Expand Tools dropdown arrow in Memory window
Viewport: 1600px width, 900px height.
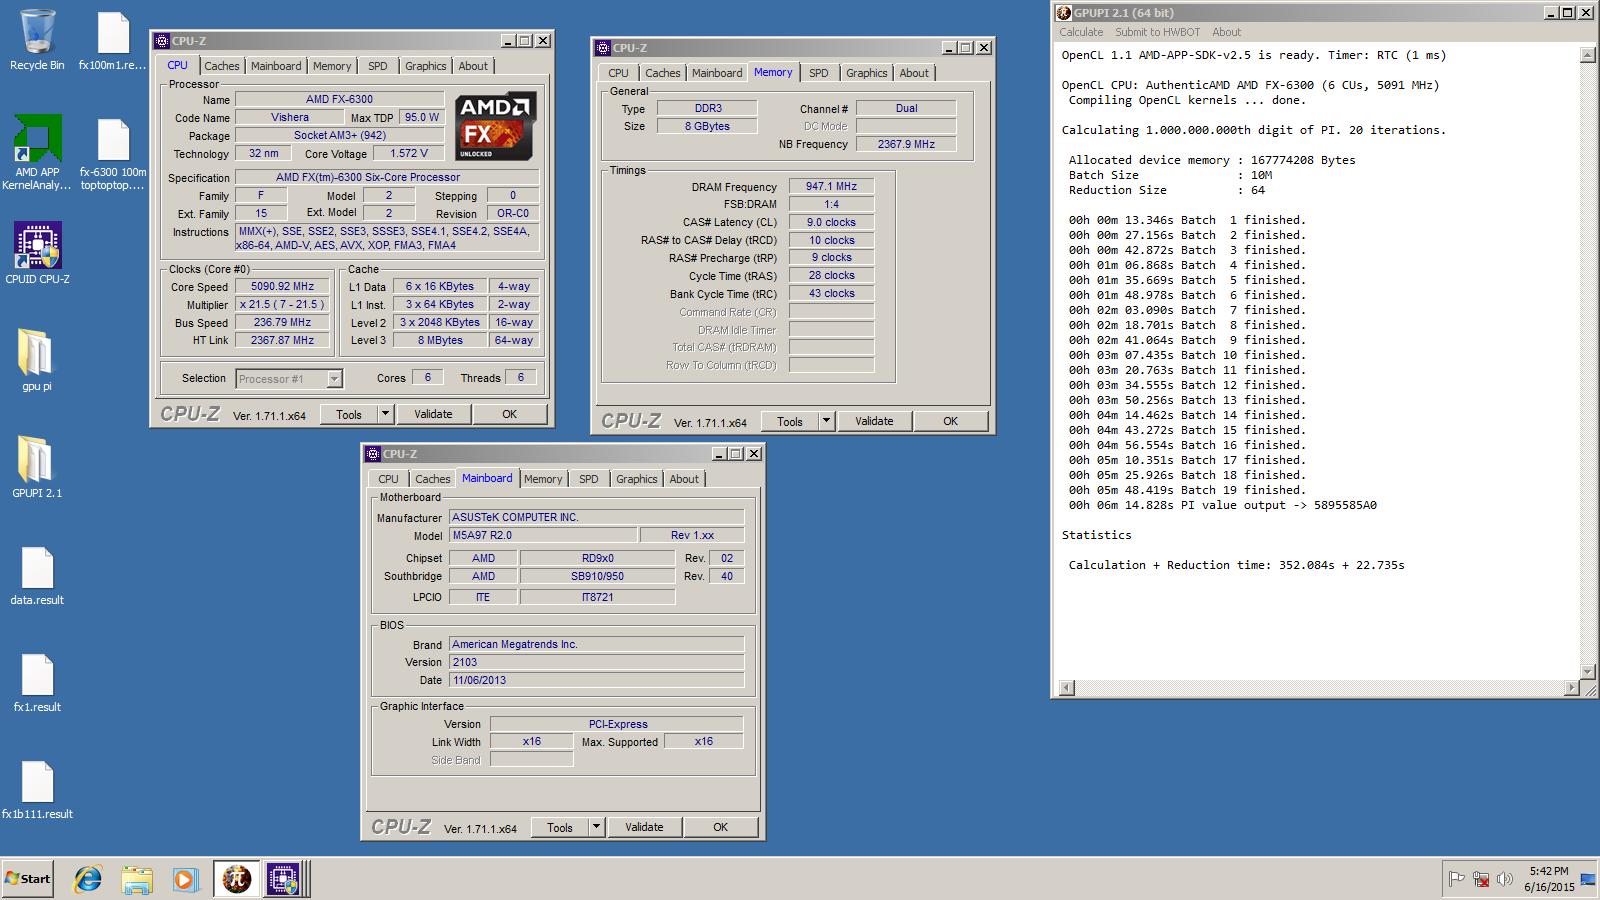coord(827,421)
